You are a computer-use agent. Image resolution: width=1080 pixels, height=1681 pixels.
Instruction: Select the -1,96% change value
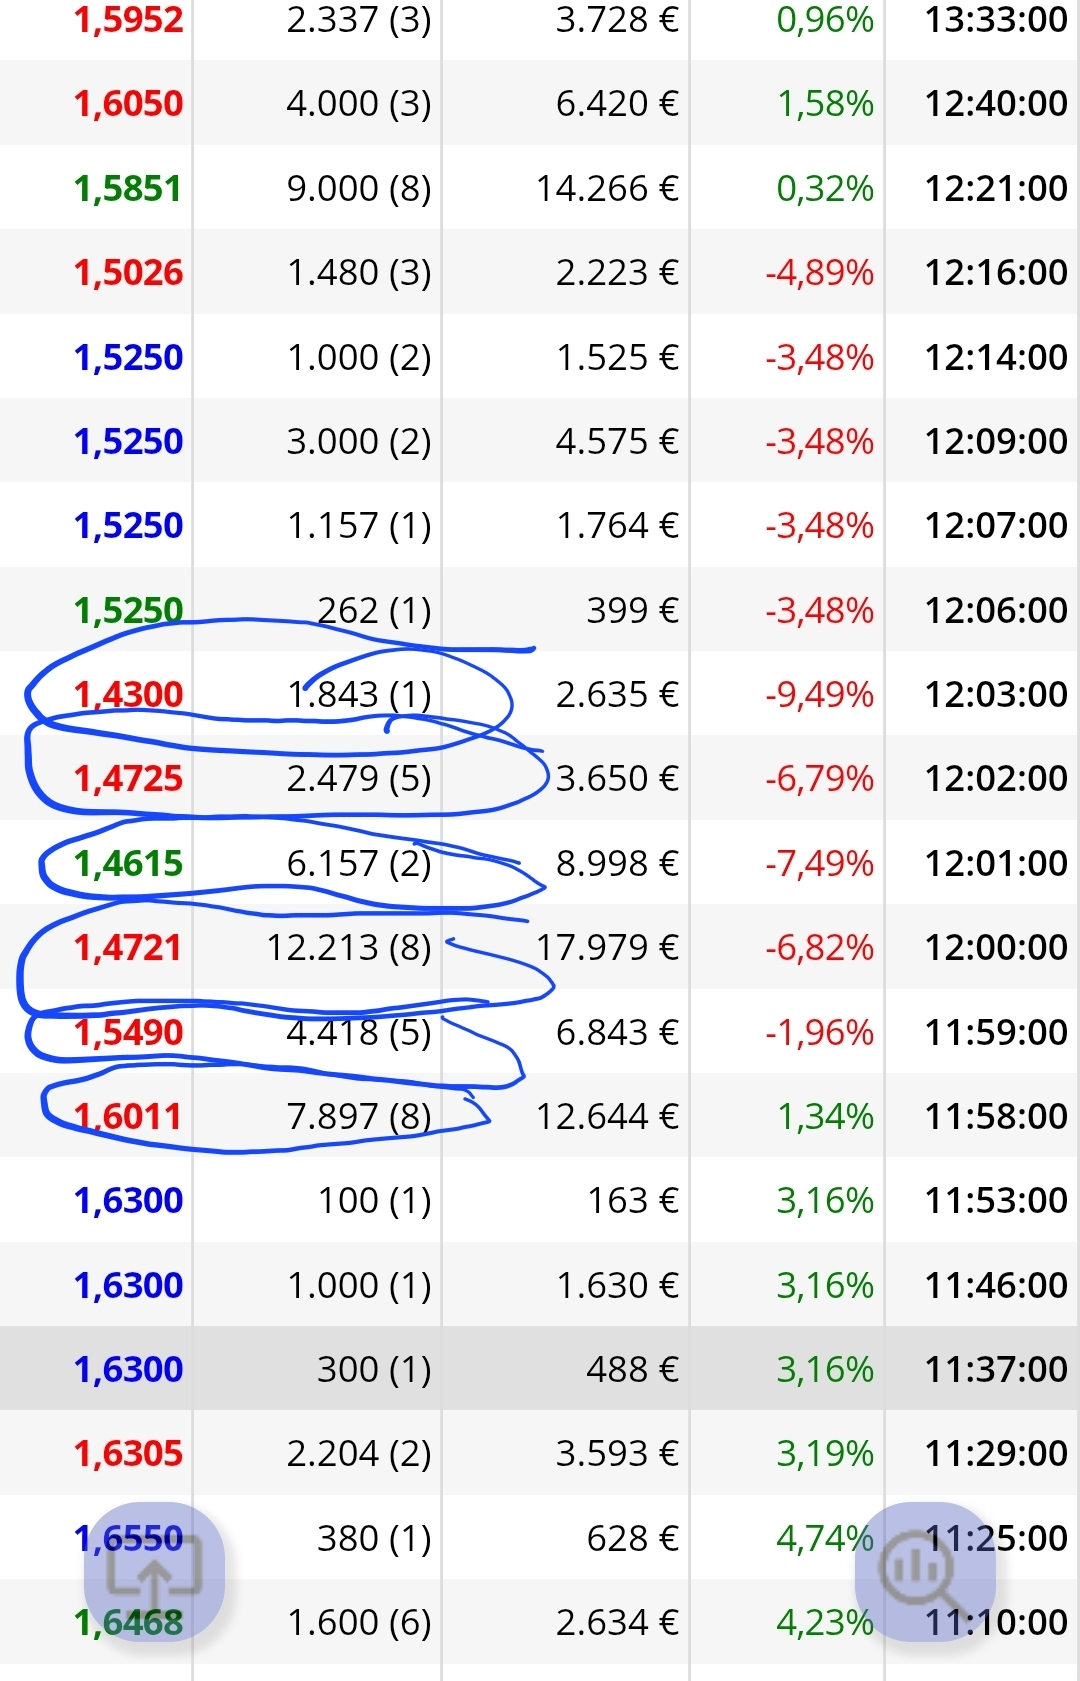(819, 1032)
